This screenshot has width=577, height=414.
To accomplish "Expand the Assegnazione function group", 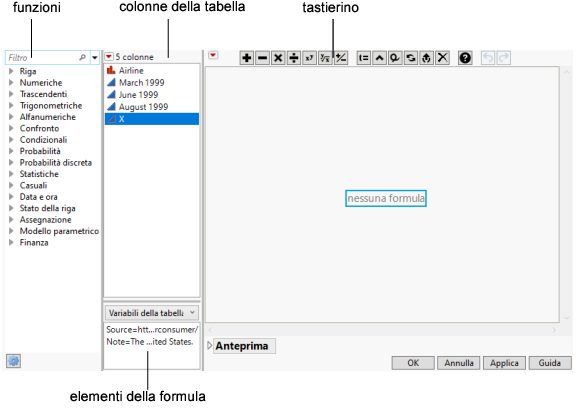I will coord(11,219).
